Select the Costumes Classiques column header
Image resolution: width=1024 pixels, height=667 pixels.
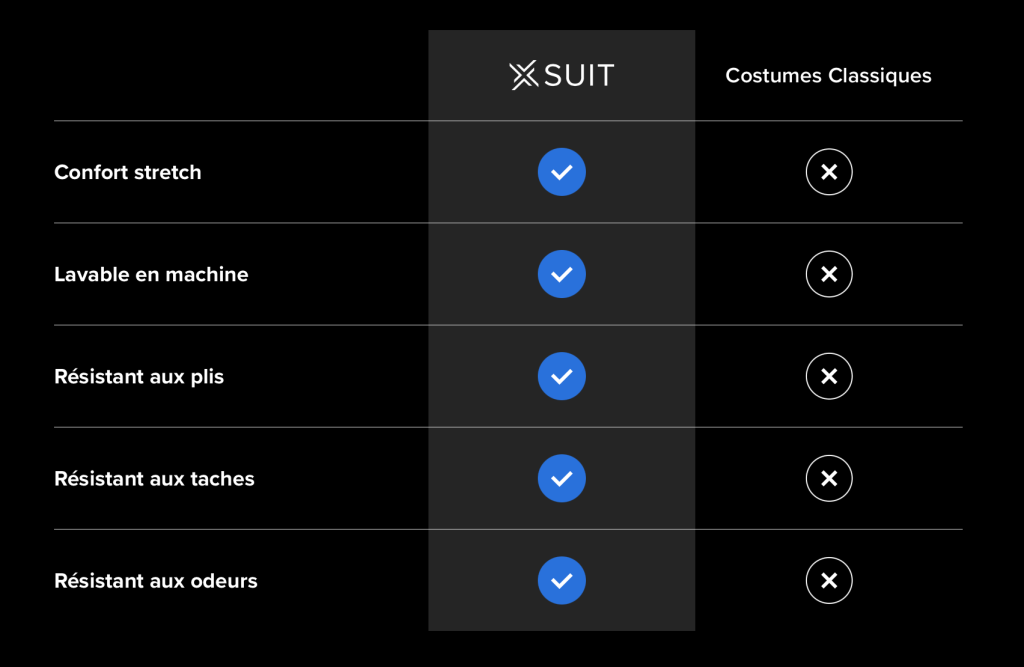pos(828,76)
